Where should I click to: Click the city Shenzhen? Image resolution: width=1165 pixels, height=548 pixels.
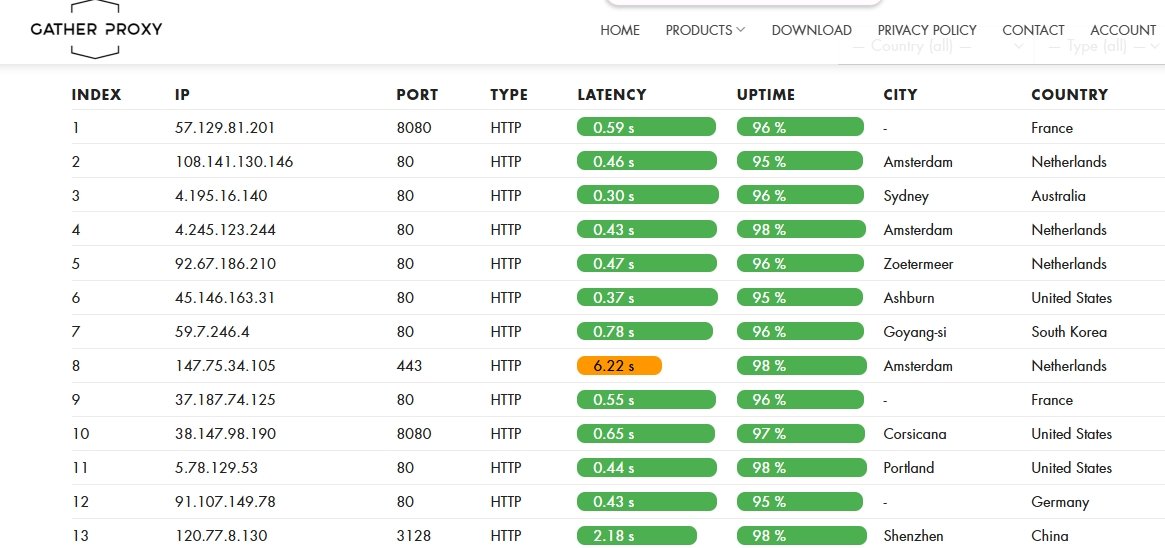point(913,536)
